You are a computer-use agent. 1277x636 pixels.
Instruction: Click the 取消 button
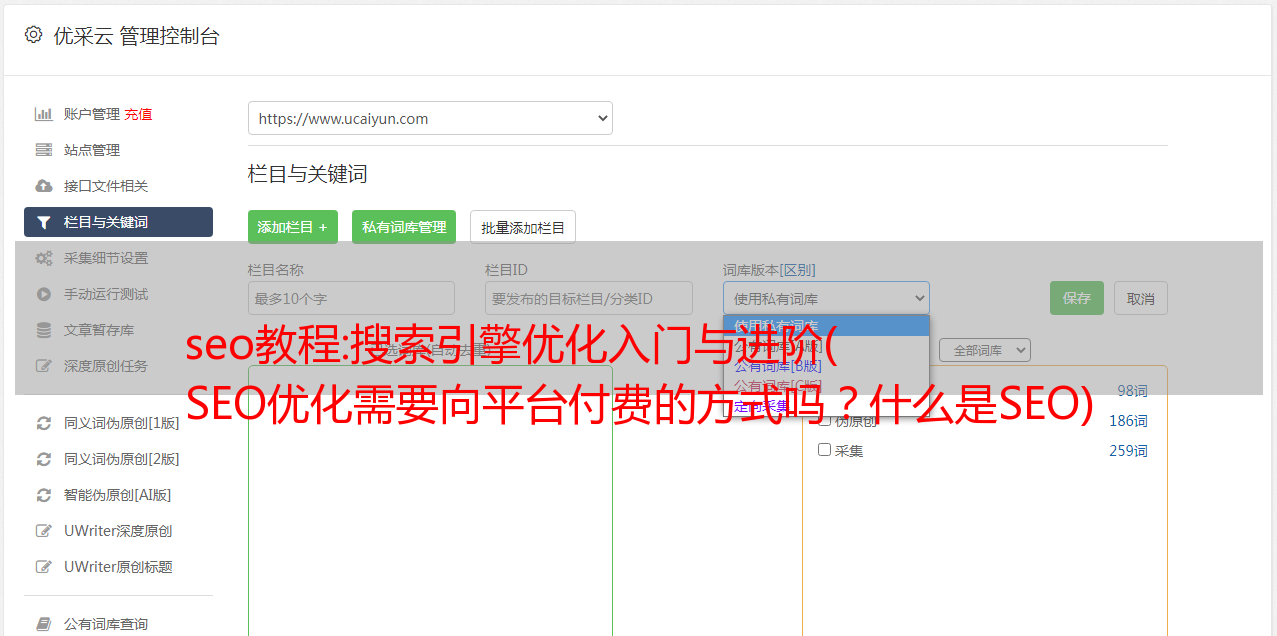pos(1141,298)
